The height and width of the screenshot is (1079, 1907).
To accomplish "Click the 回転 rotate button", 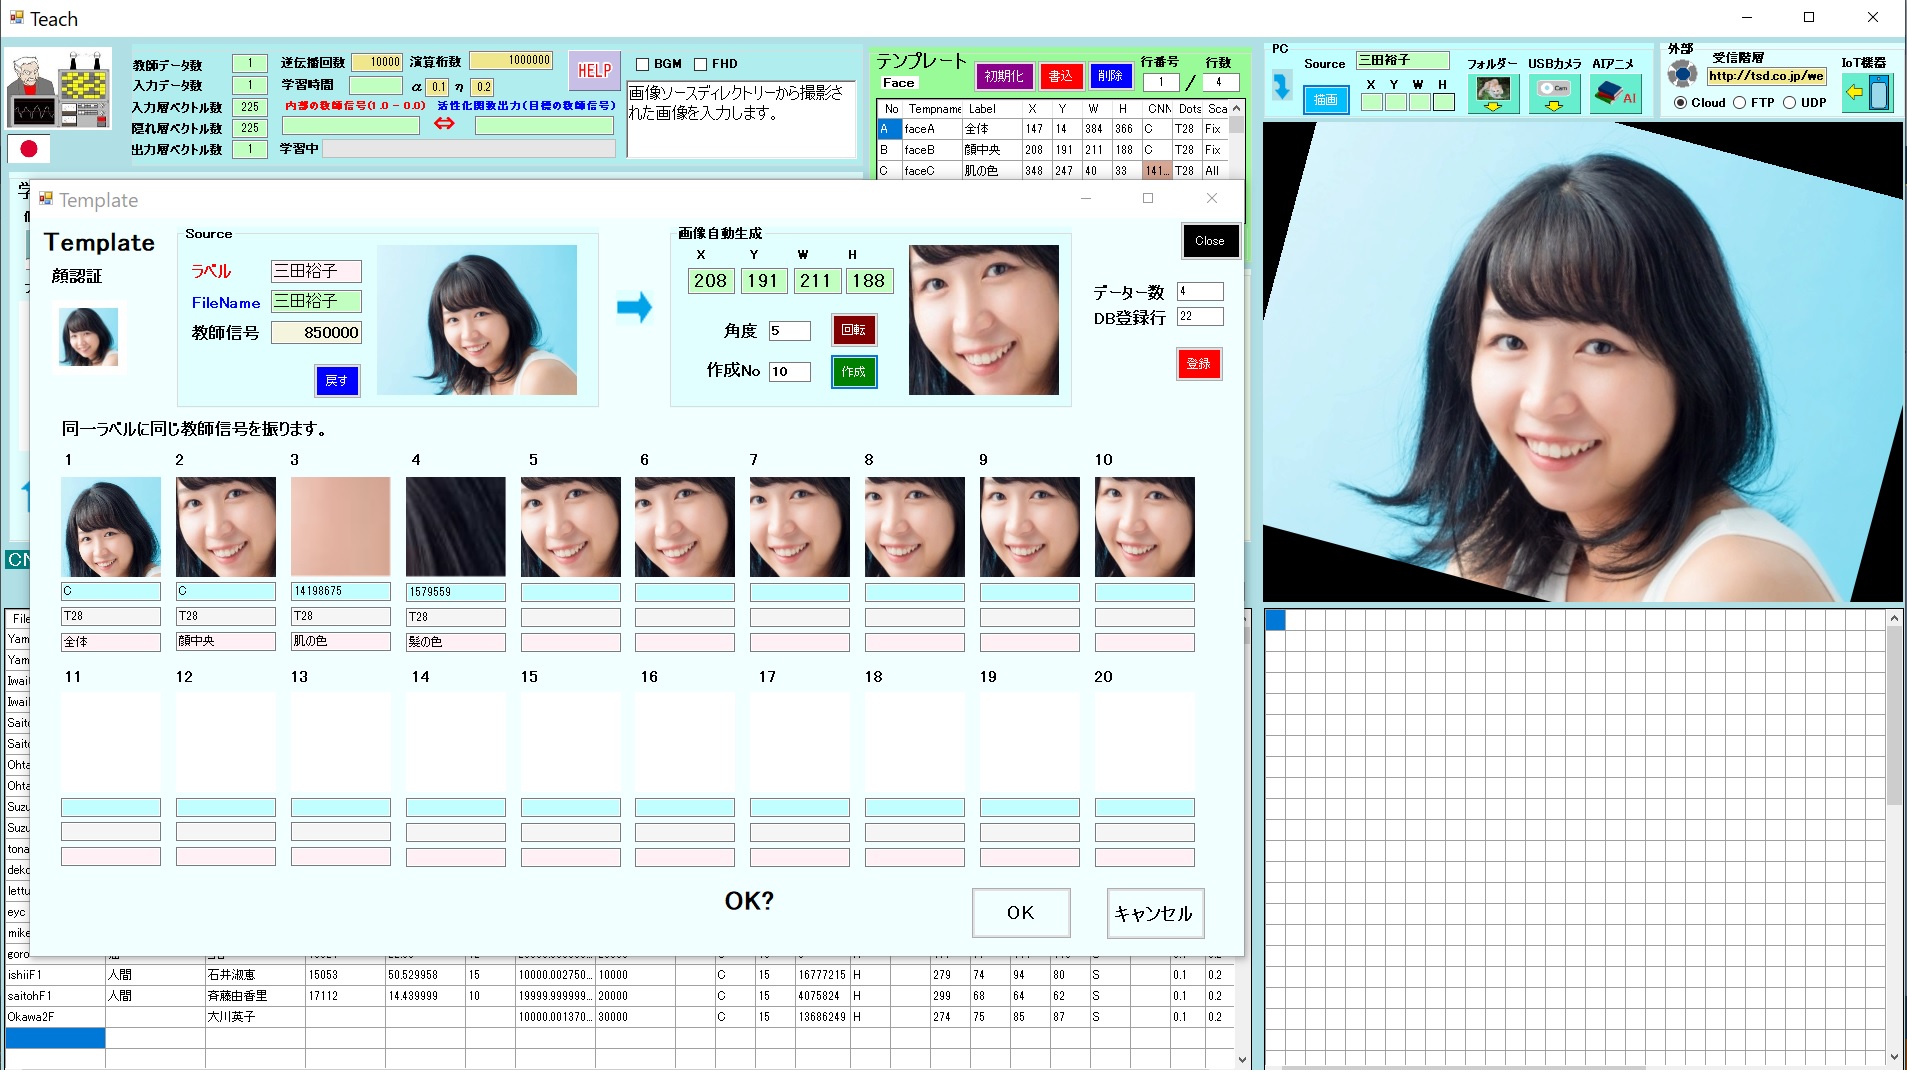I will click(x=853, y=330).
